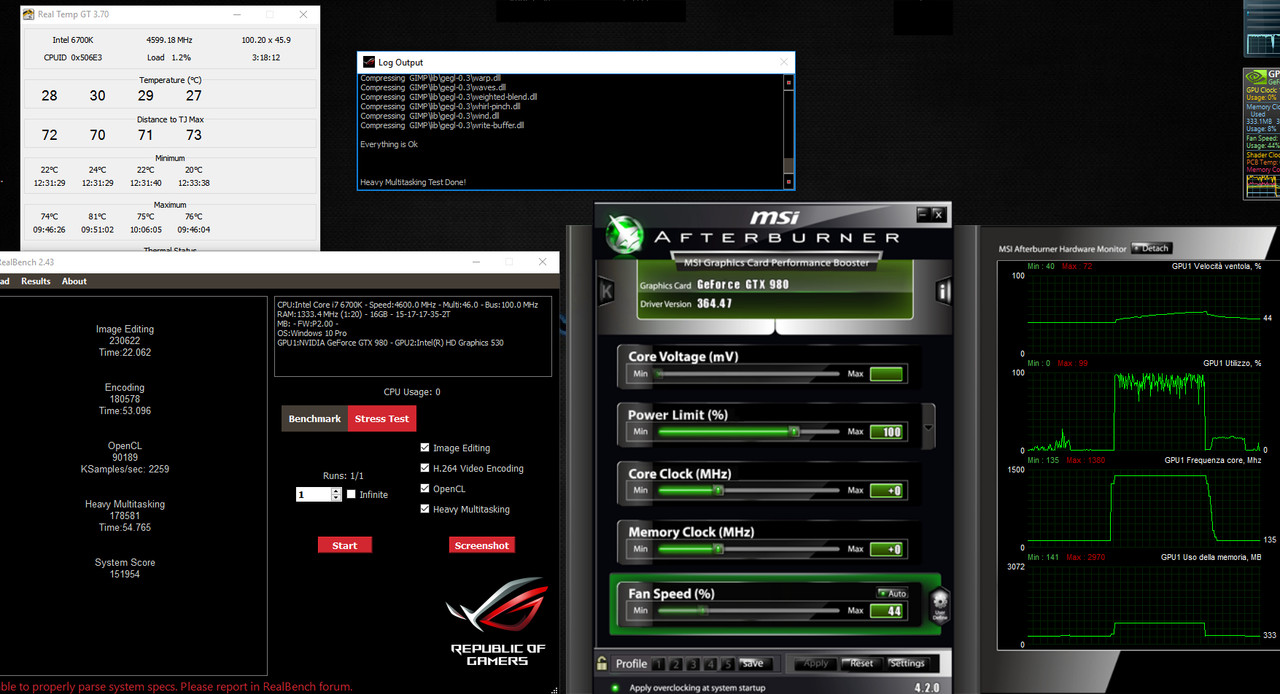Click the runs number input field
Image resolution: width=1280 pixels, height=694 pixels.
(x=313, y=494)
